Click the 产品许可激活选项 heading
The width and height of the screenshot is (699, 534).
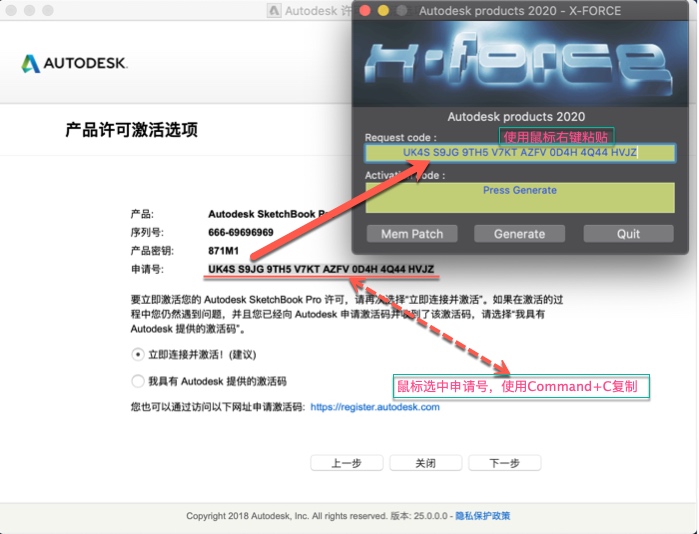coord(132,130)
